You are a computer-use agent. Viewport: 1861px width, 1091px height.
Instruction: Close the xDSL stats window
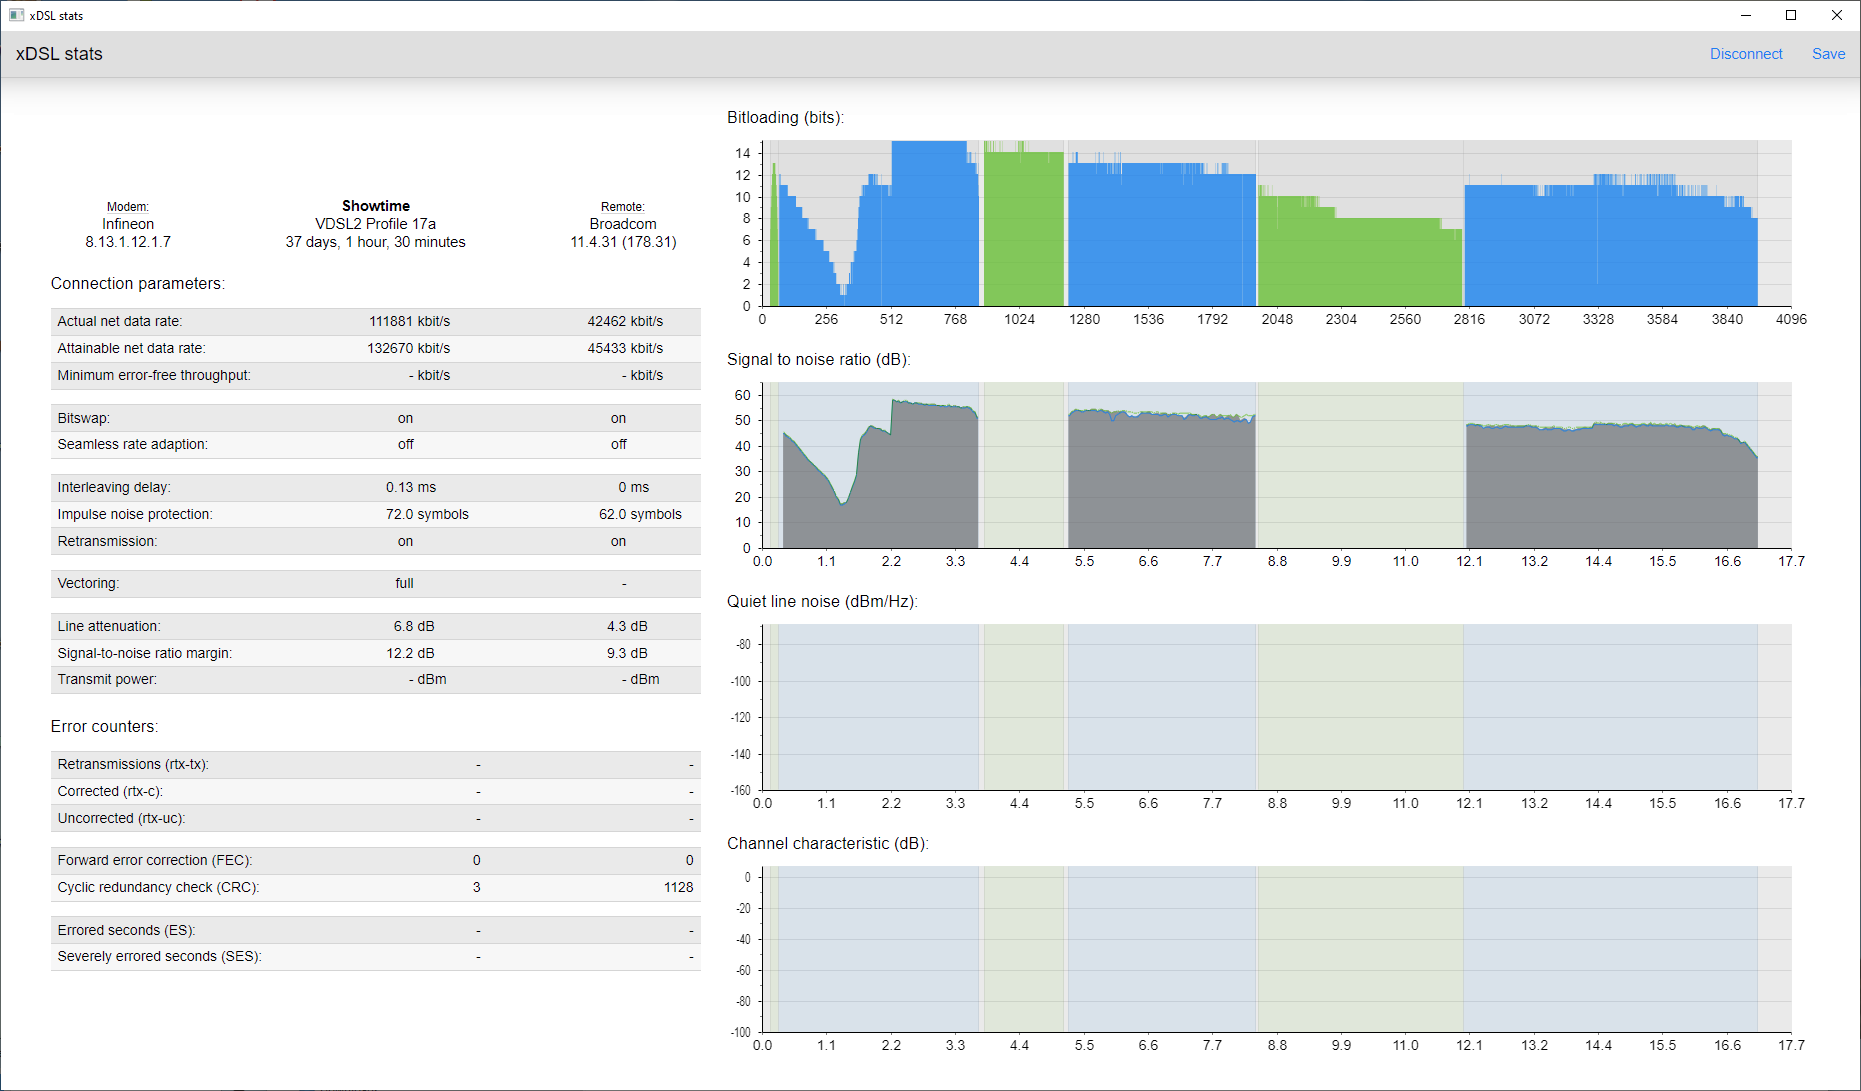[x=1837, y=15]
